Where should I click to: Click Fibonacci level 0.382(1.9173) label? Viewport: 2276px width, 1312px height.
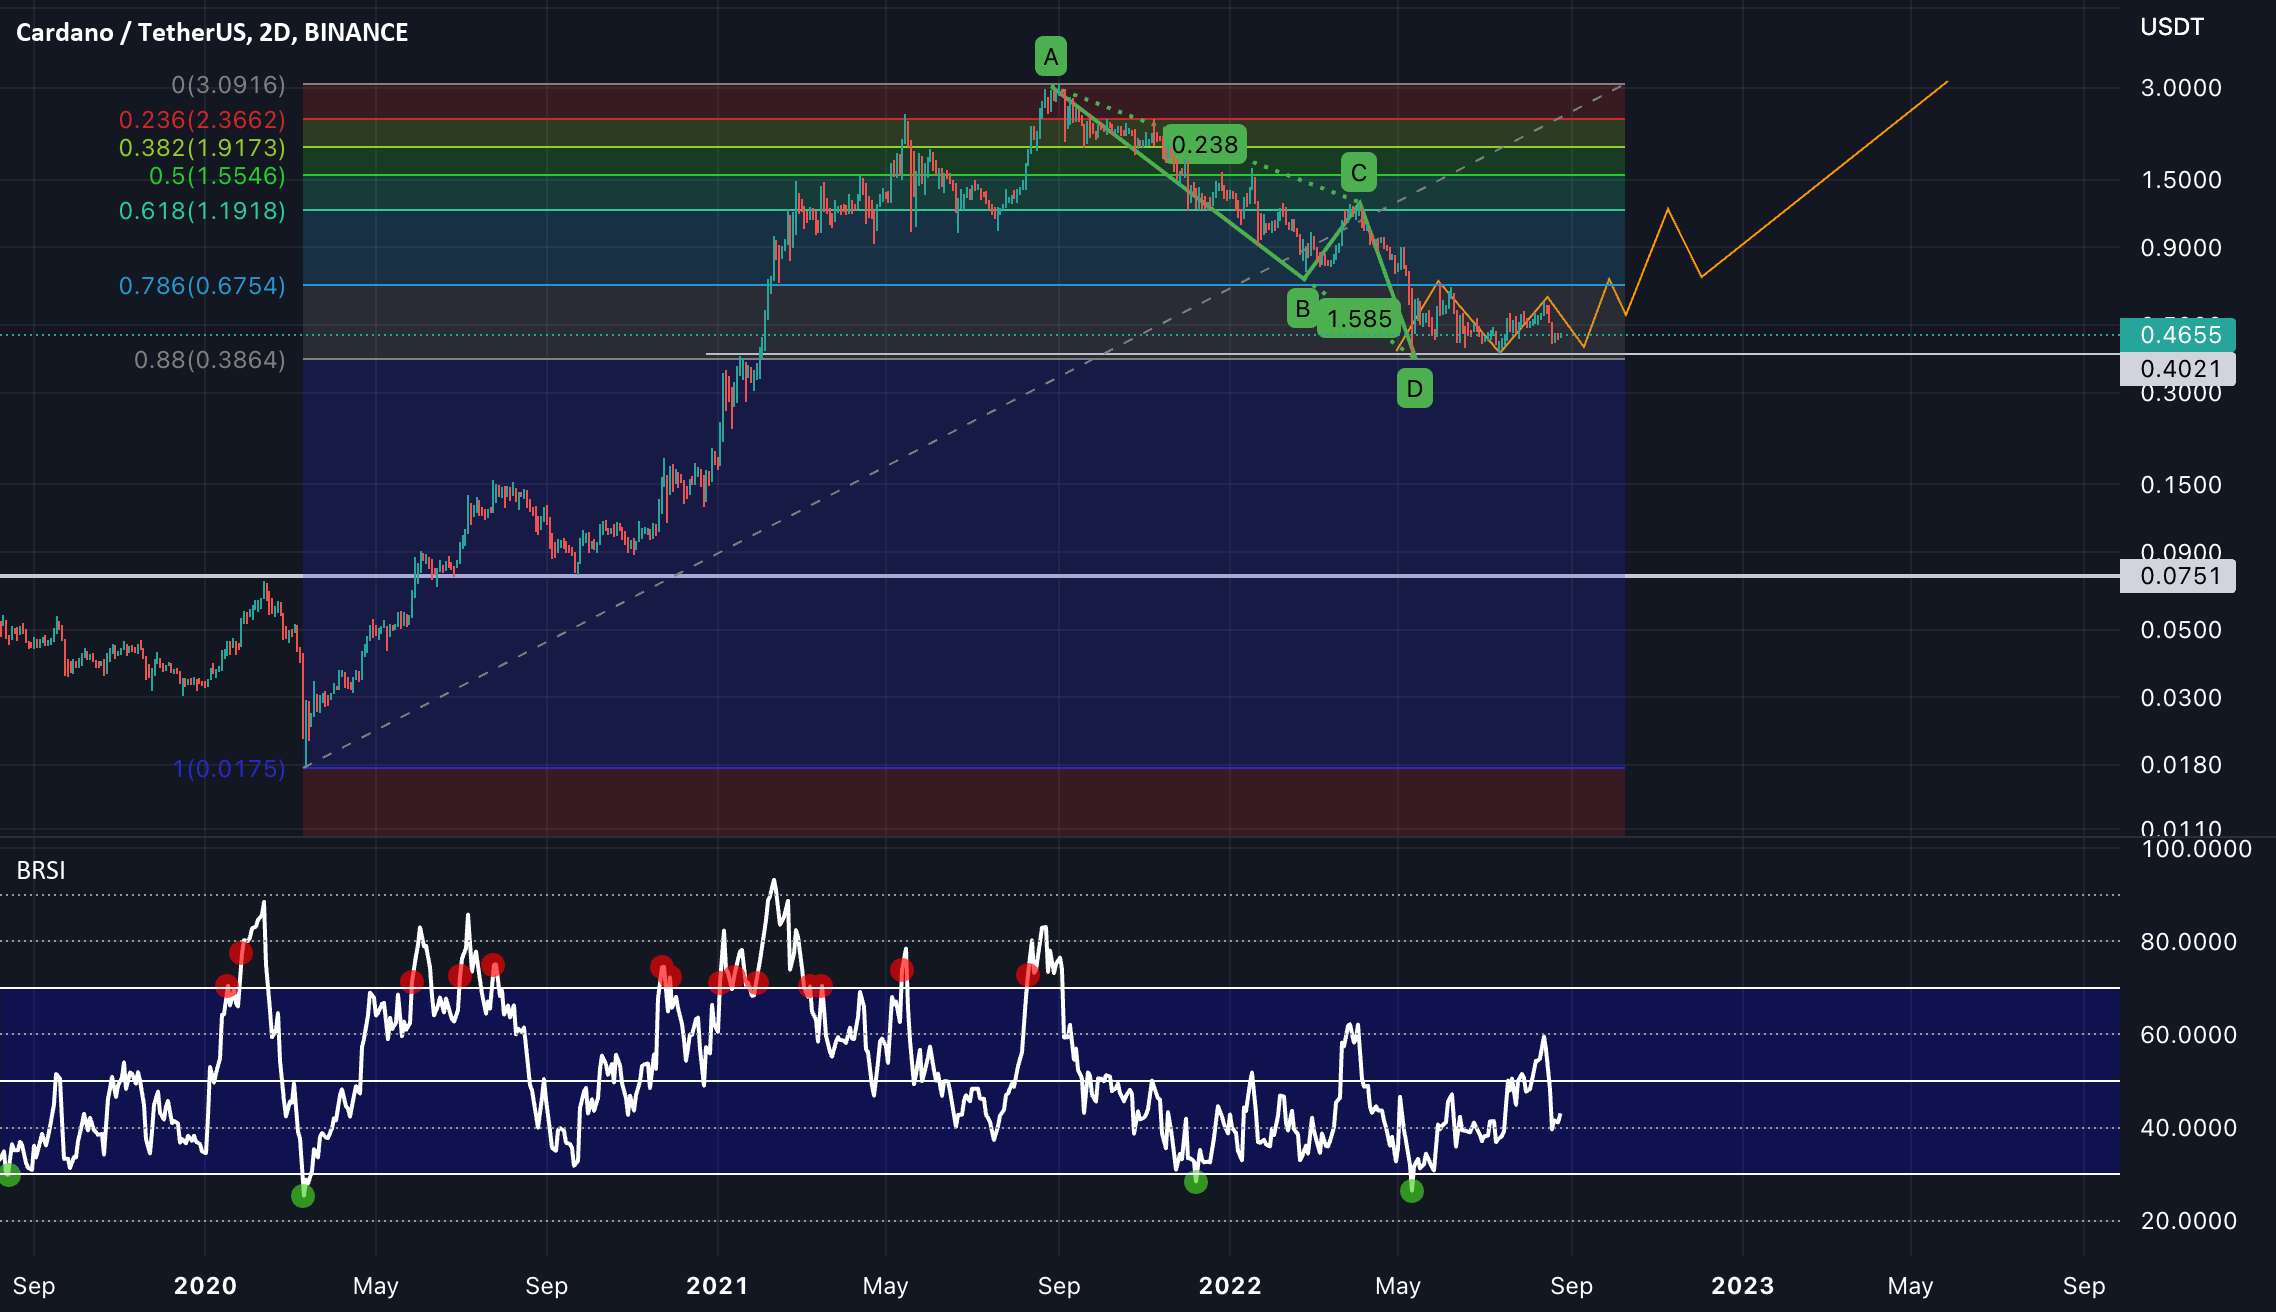coord(202,147)
